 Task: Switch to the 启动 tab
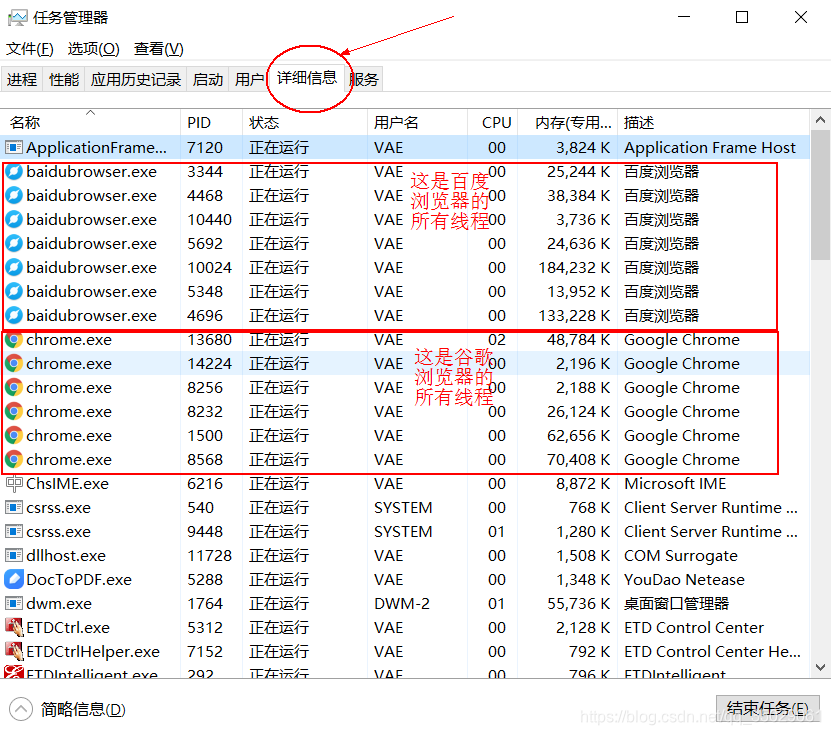click(x=208, y=79)
